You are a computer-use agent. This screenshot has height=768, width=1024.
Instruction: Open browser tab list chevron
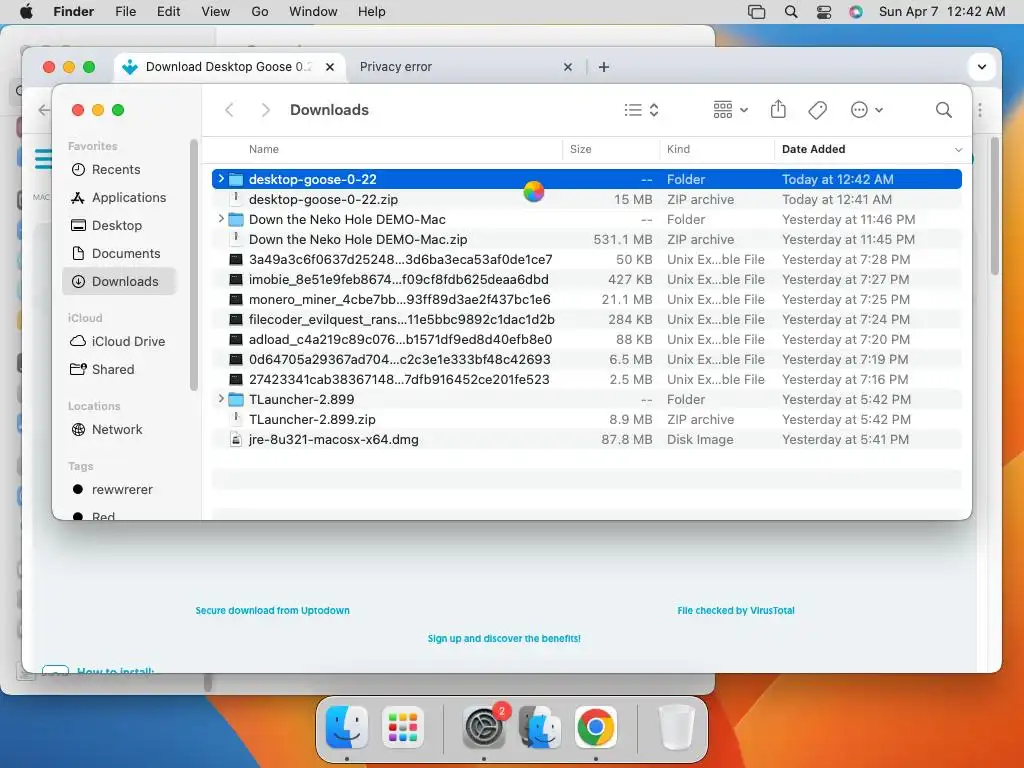pyautogui.click(x=981, y=67)
